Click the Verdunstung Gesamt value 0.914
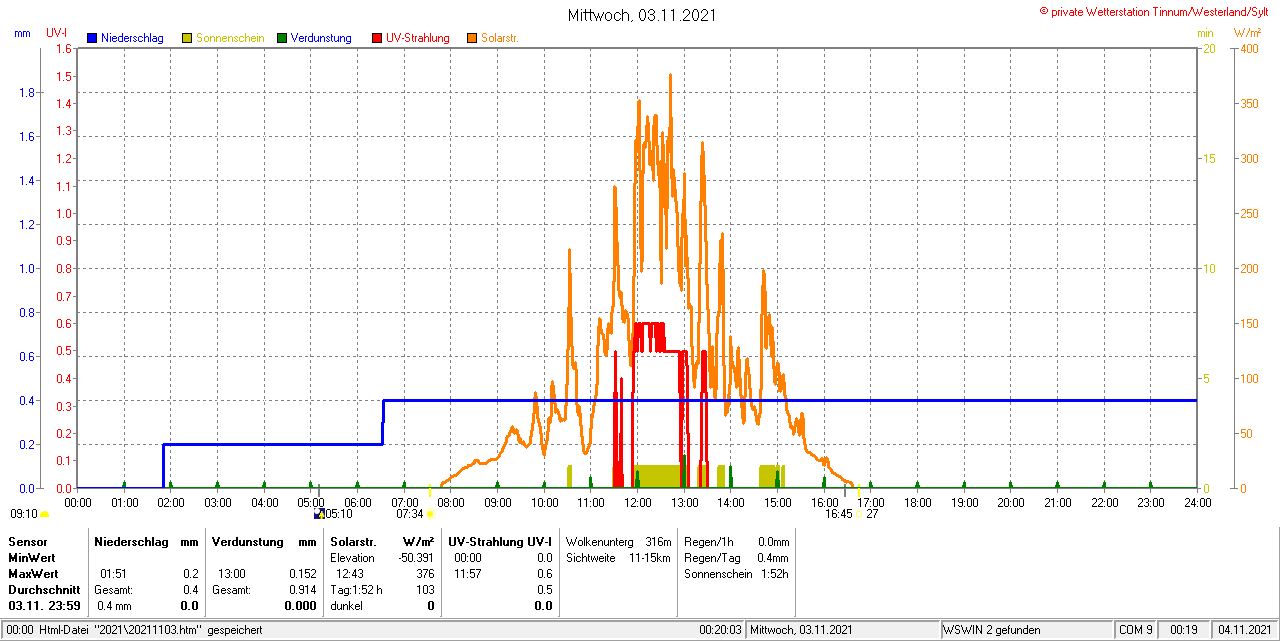The width and height of the screenshot is (1280, 641). tap(301, 590)
